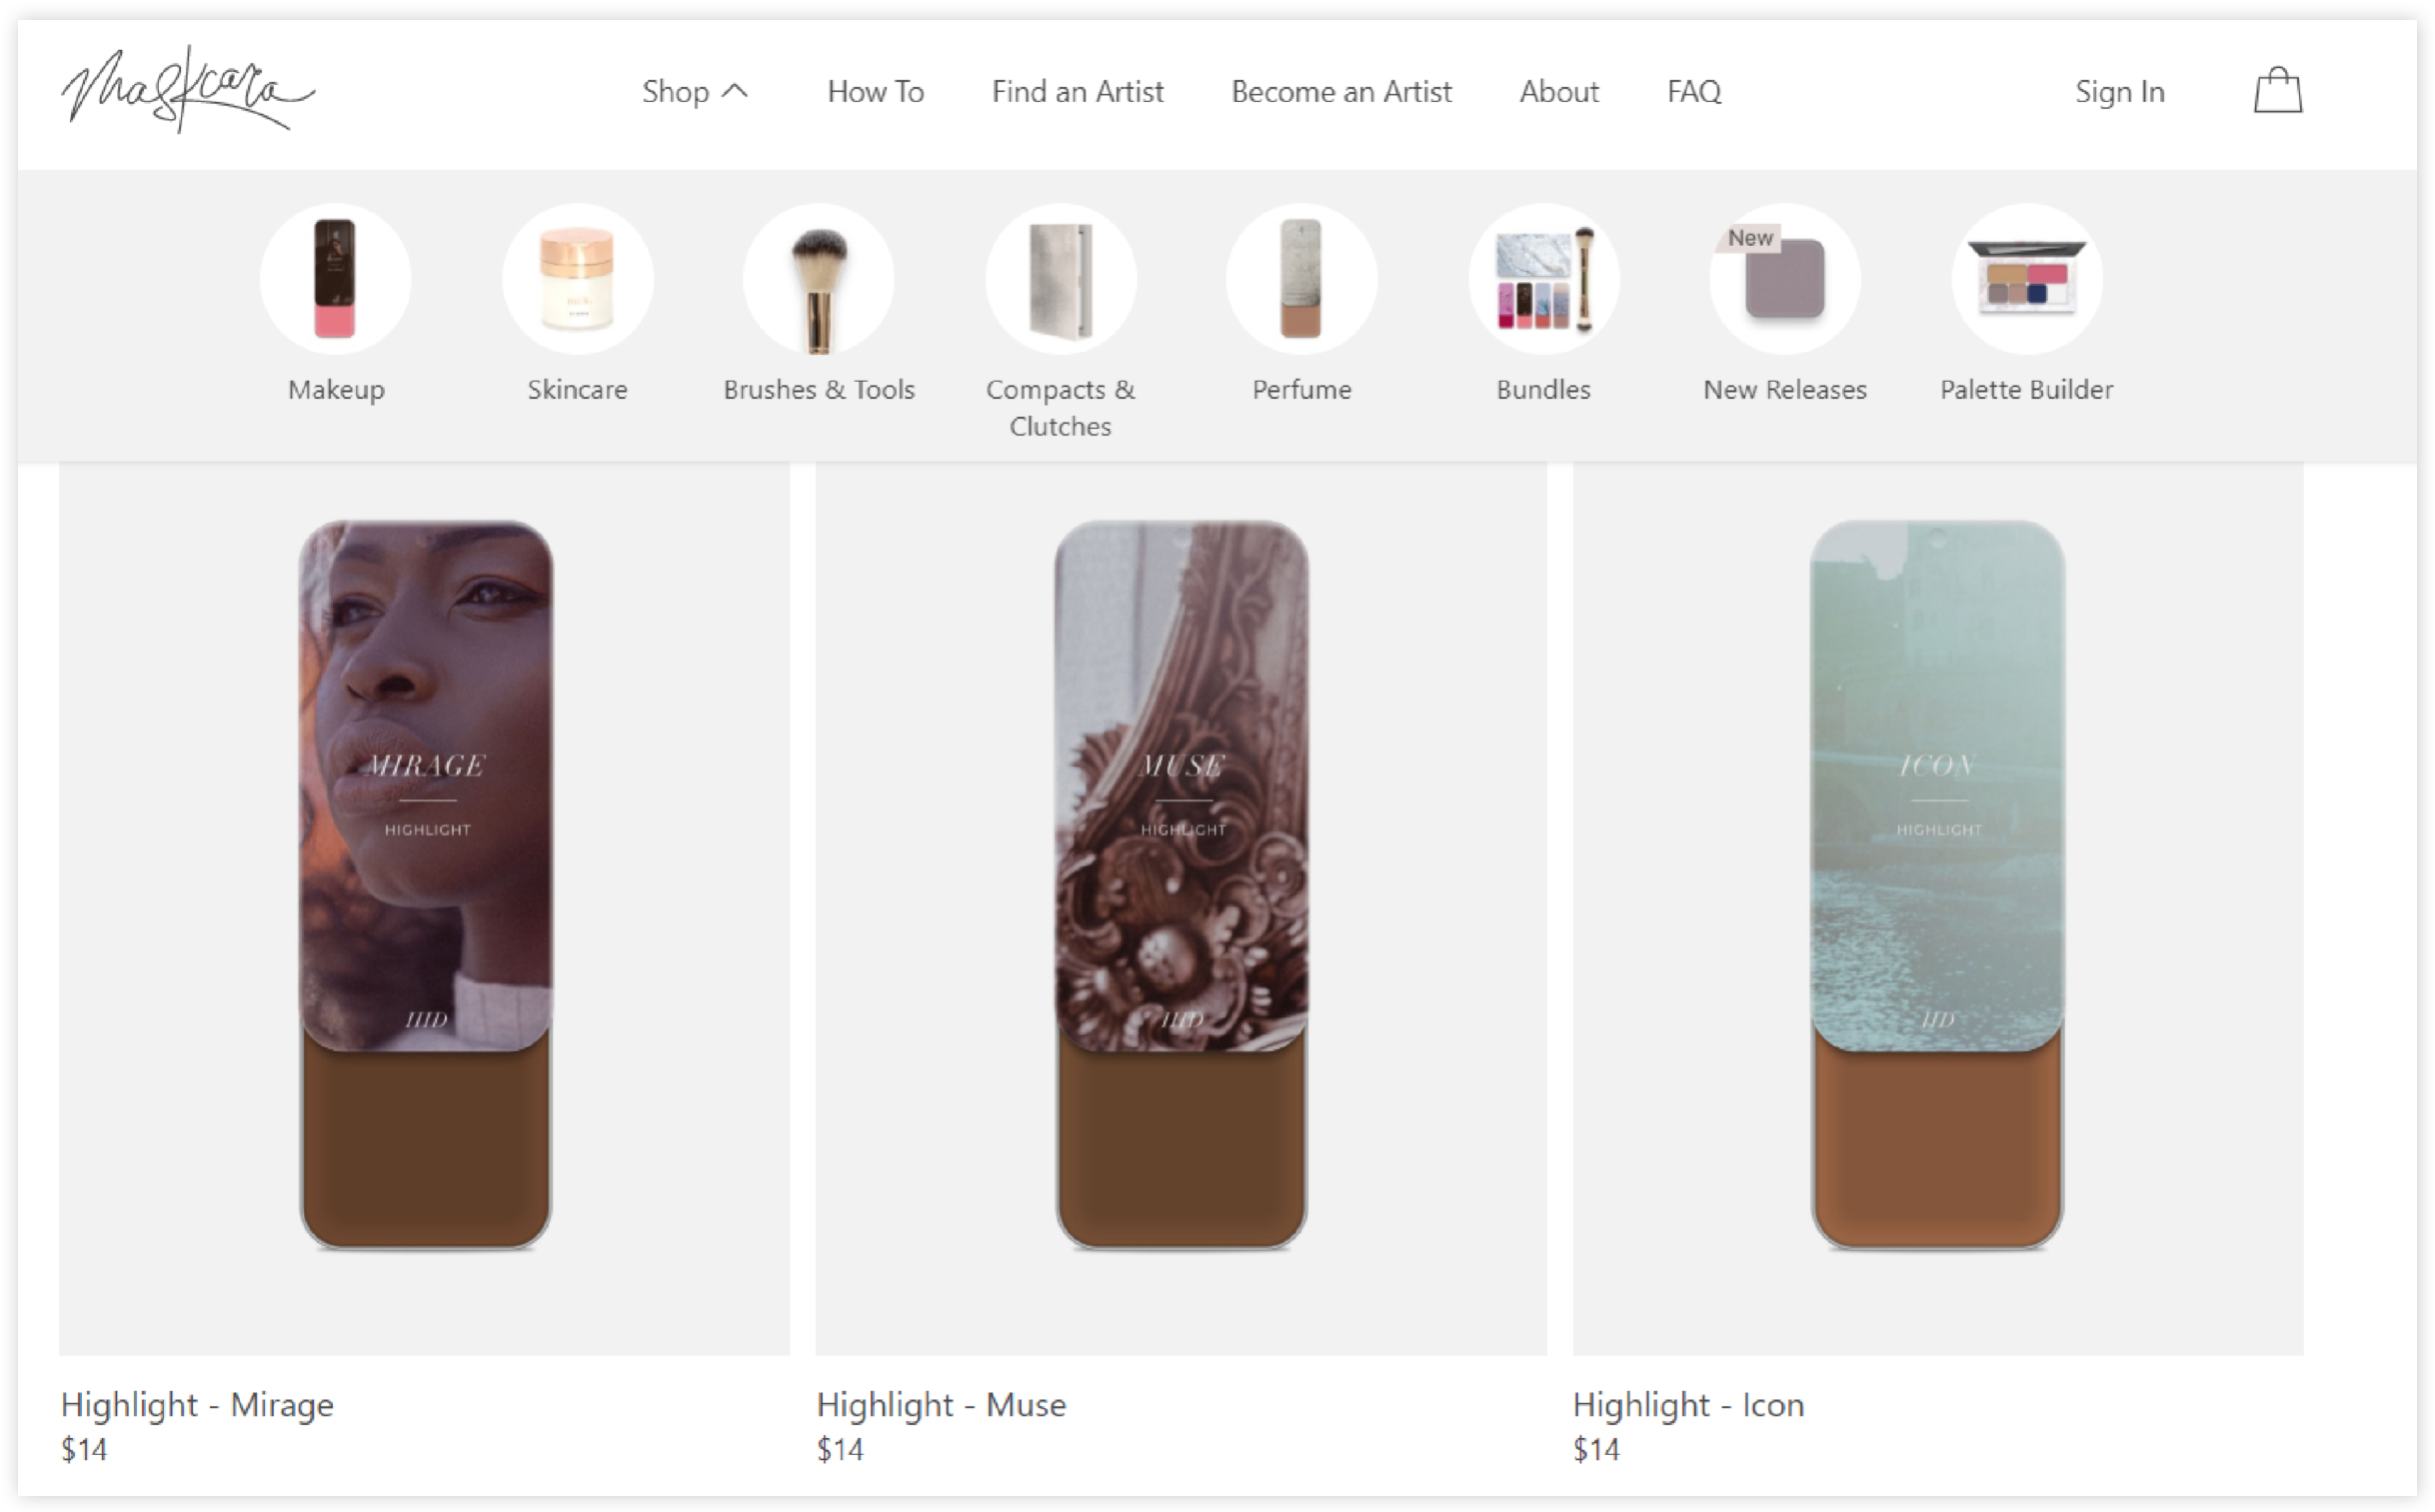
Task: Open the Highlight - Mirage product title
Action: [x=197, y=1405]
